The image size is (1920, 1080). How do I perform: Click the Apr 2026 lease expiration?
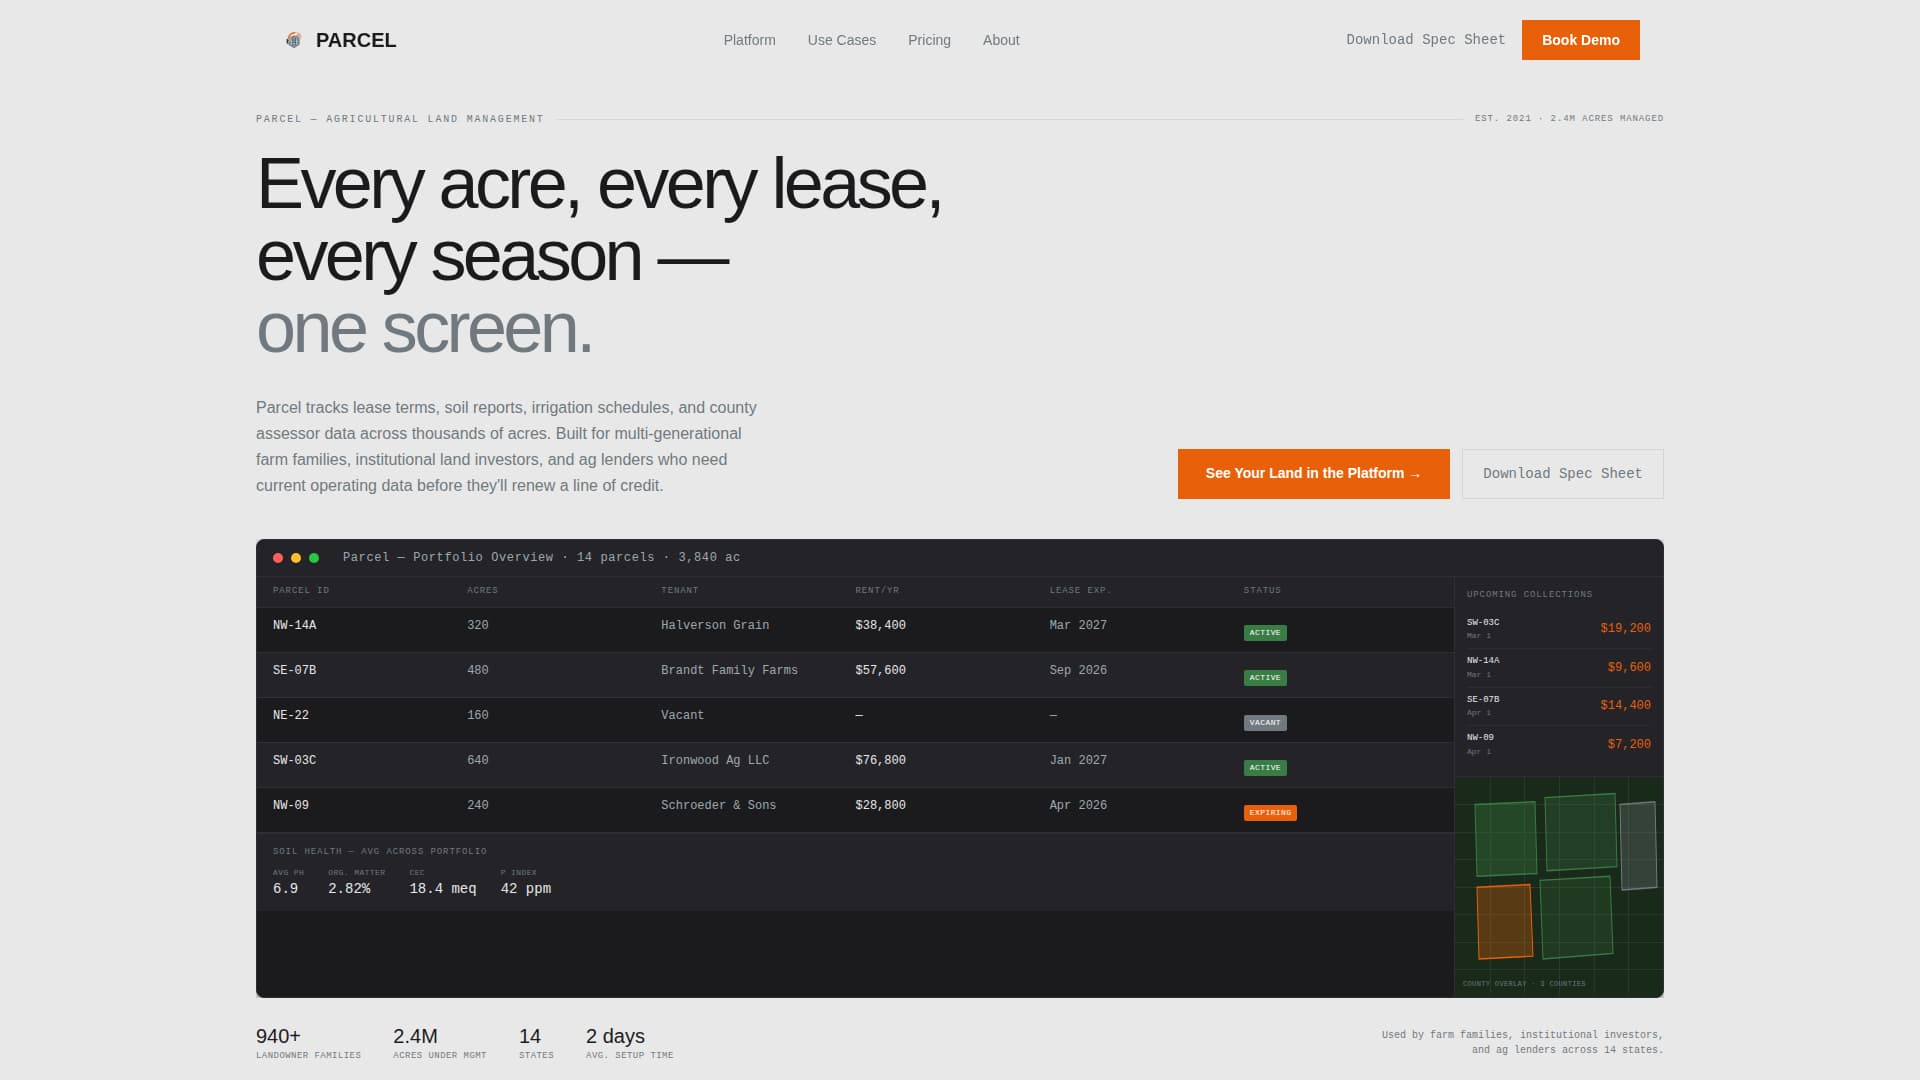pos(1078,805)
